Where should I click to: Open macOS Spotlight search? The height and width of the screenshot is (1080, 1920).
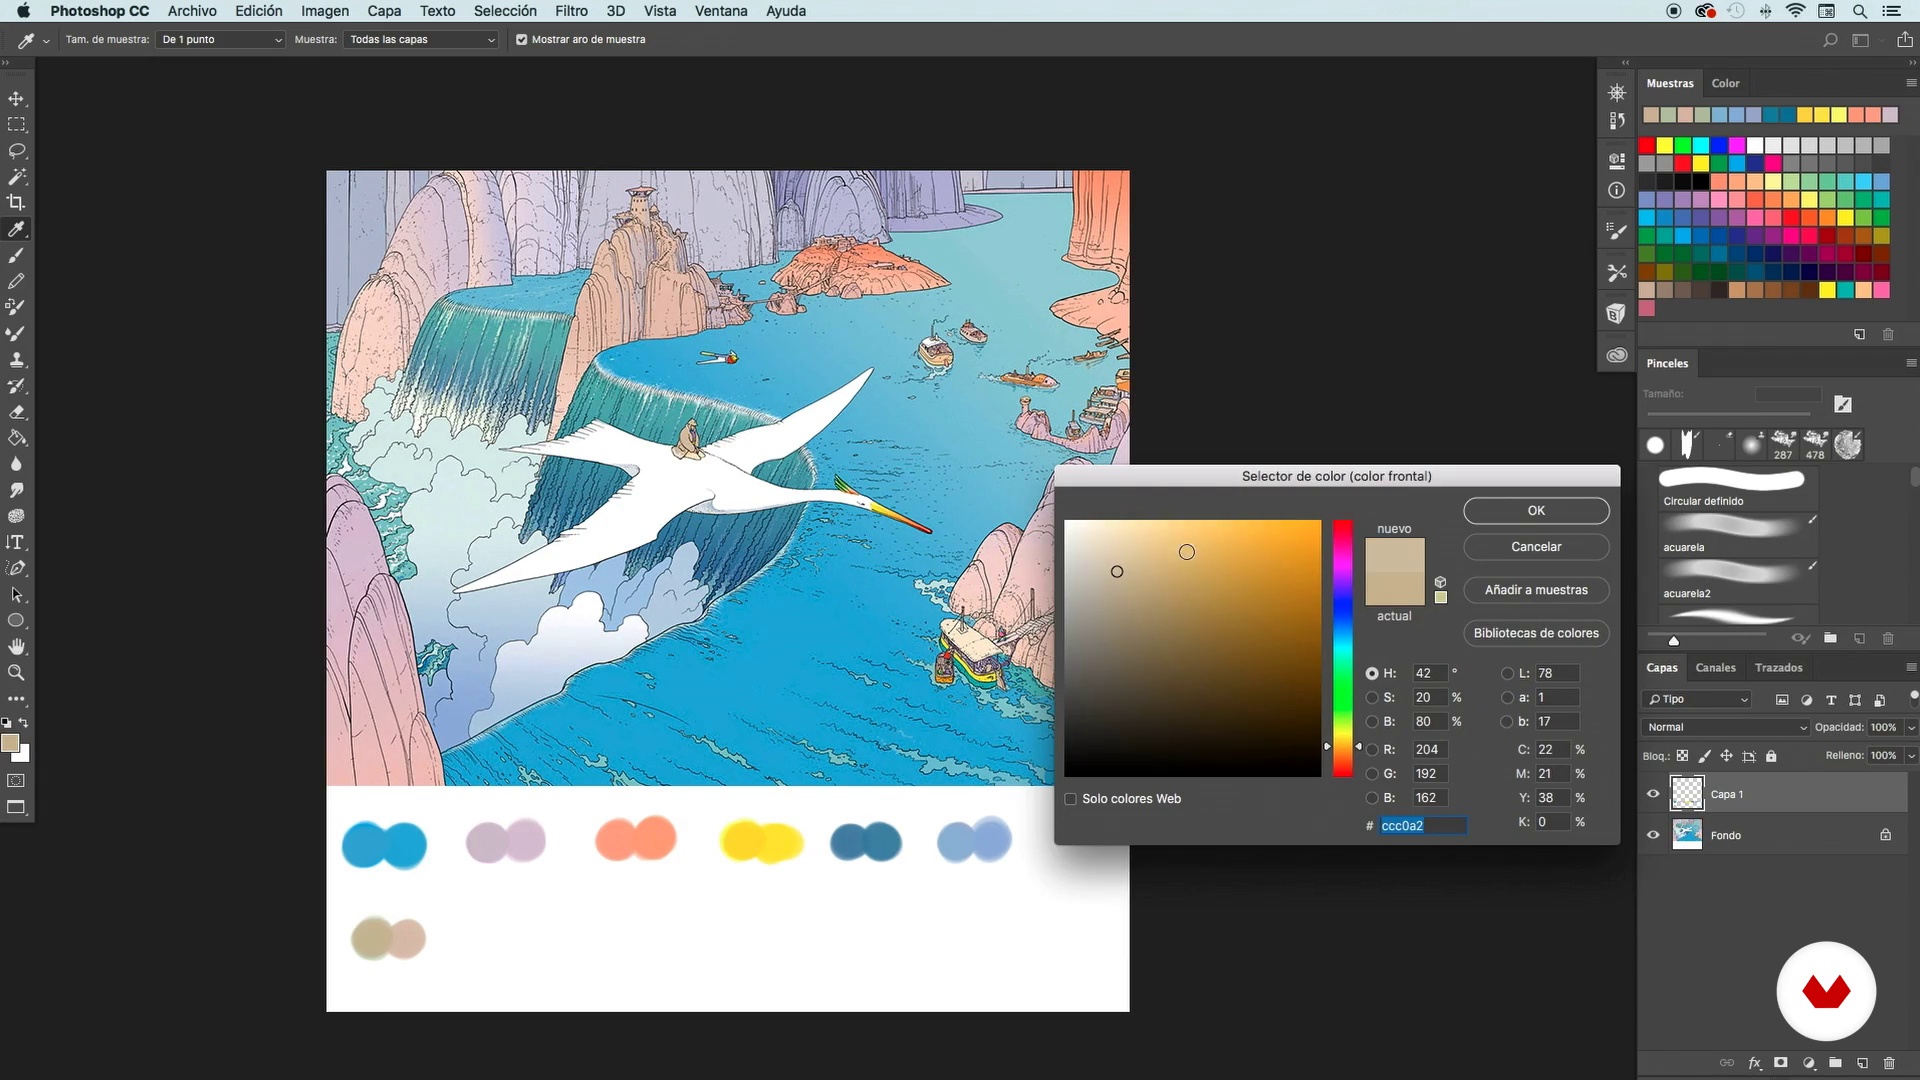click(1860, 11)
